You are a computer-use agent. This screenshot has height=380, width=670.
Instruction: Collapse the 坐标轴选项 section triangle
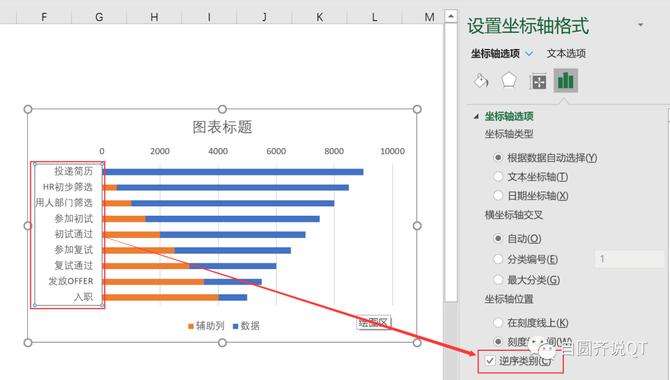[x=476, y=116]
